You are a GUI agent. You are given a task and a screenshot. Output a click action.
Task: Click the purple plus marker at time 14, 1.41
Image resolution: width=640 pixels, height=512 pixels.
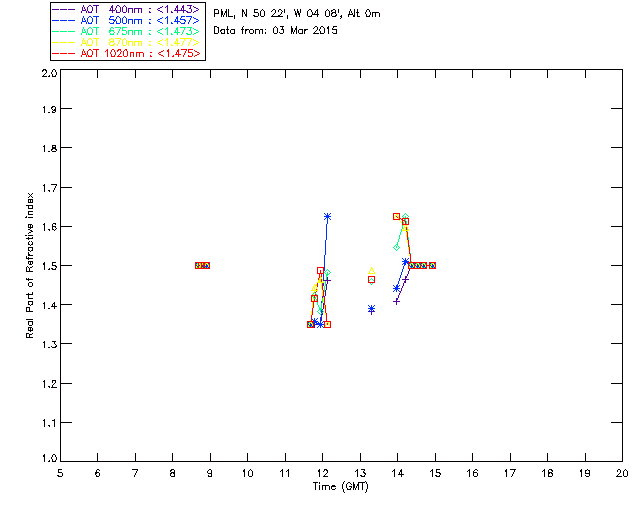[x=396, y=302]
